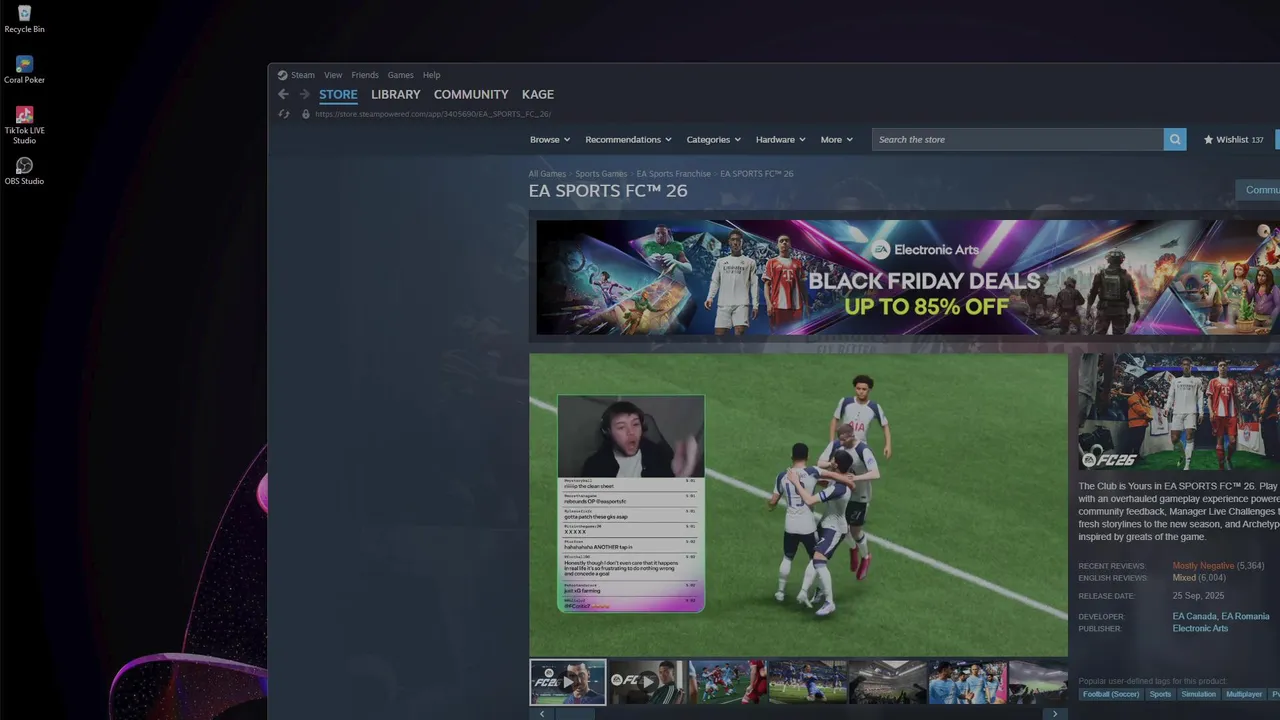
Task: Launch OBS Studio desktop icon
Action: point(24,171)
